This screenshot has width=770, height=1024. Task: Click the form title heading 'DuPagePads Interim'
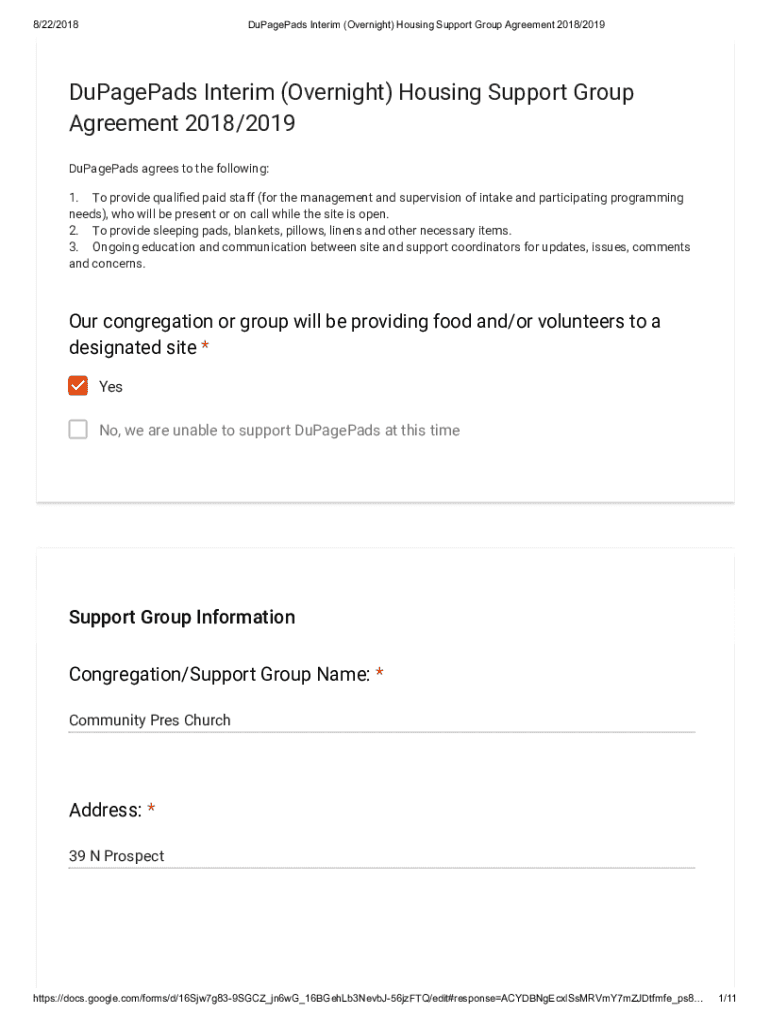[x=351, y=108]
